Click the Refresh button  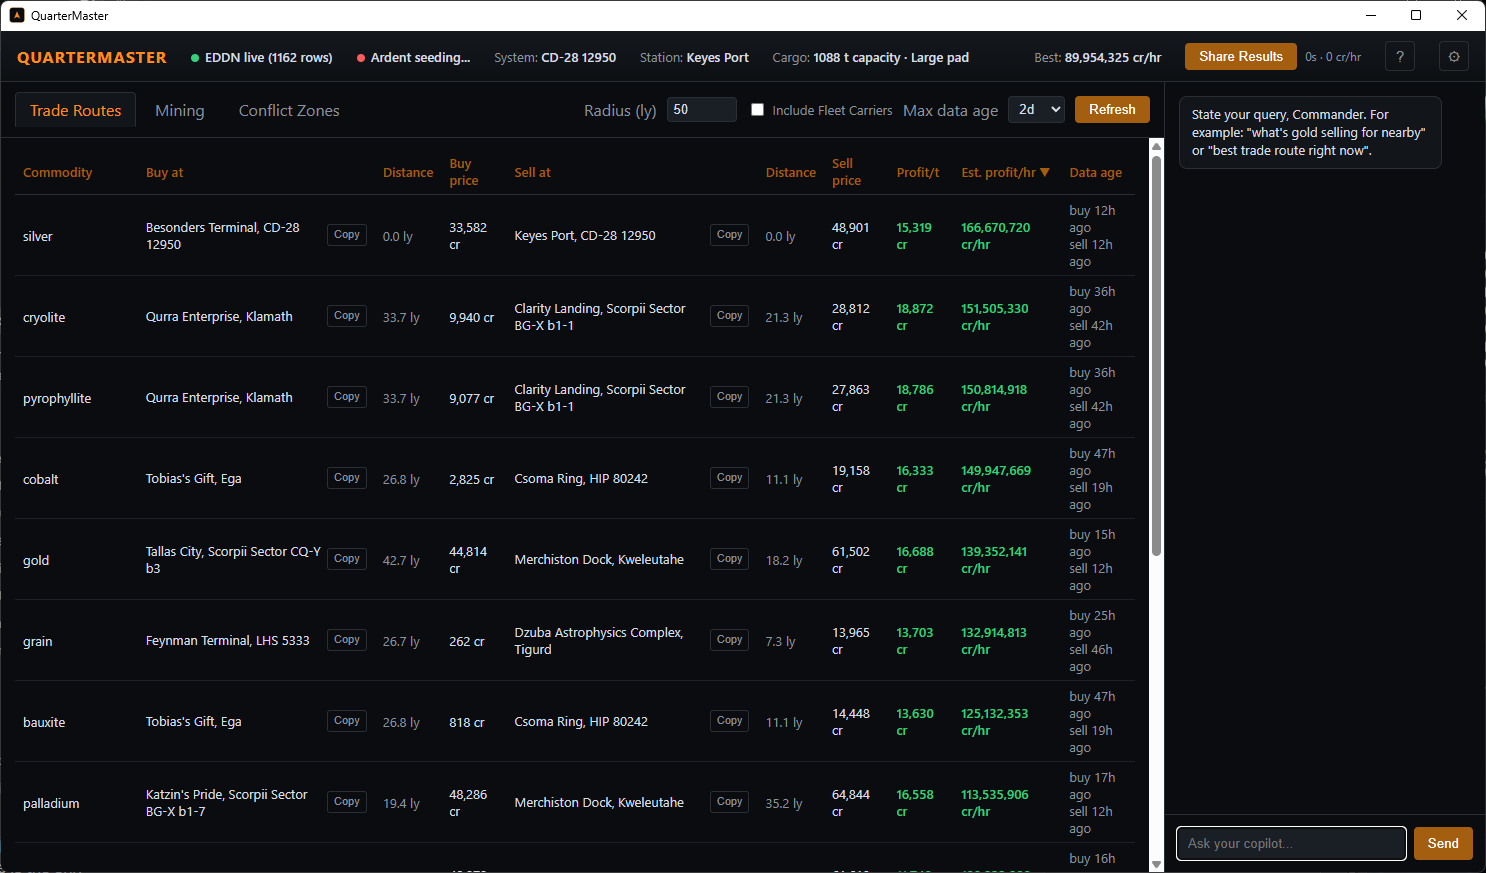tap(1112, 109)
